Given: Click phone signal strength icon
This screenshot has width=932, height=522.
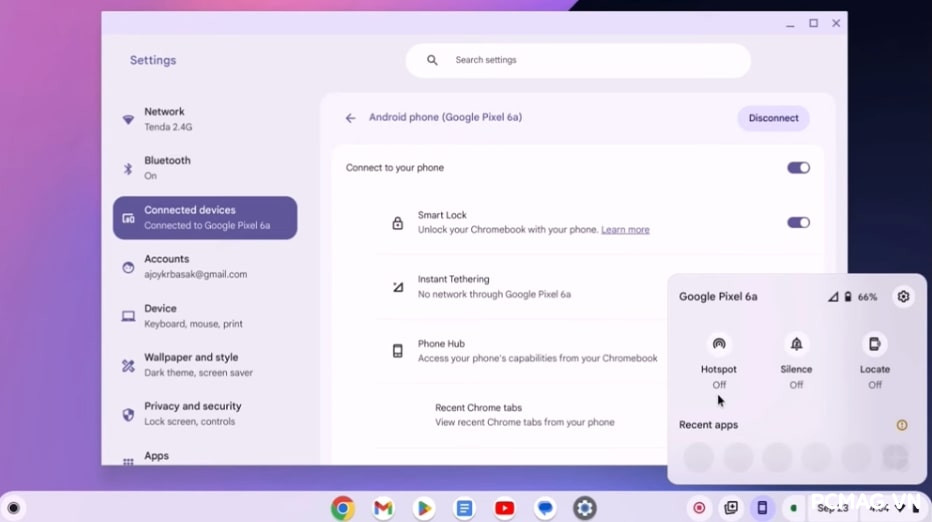Looking at the screenshot, I should click(833, 297).
